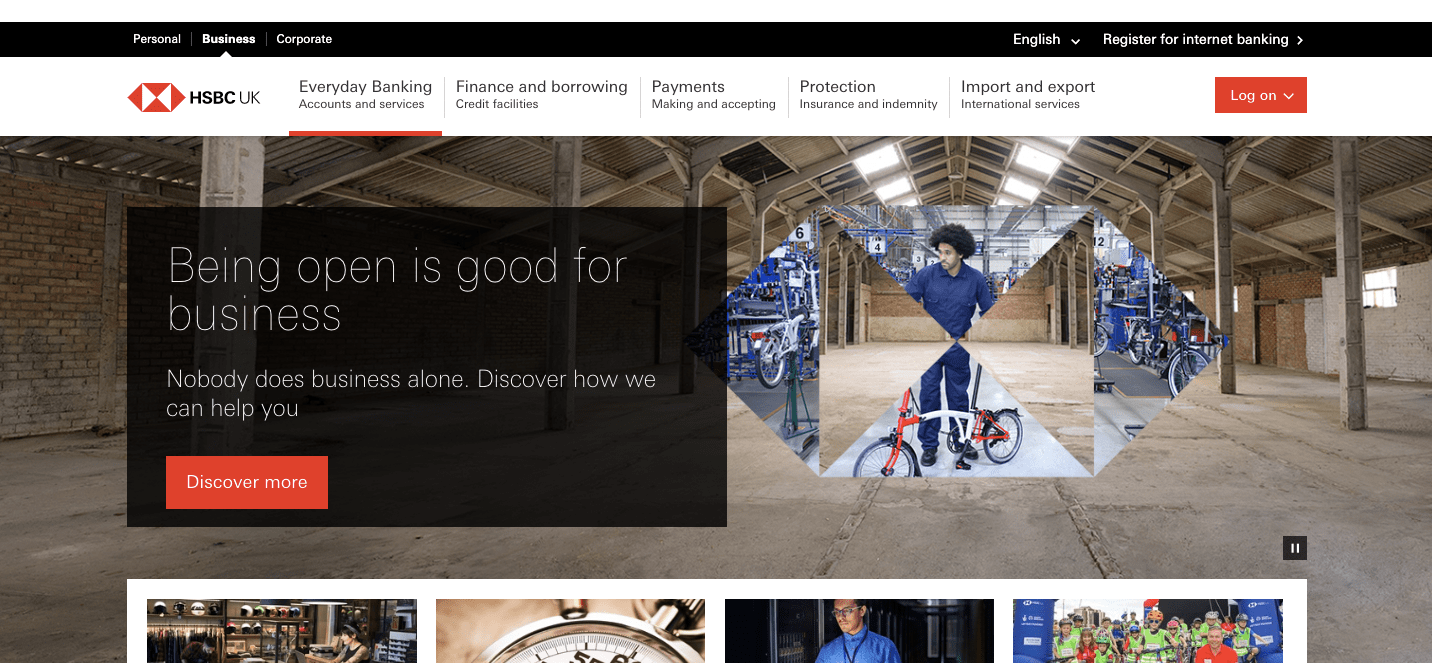
Task: Expand the Log on menu
Action: coord(1261,95)
